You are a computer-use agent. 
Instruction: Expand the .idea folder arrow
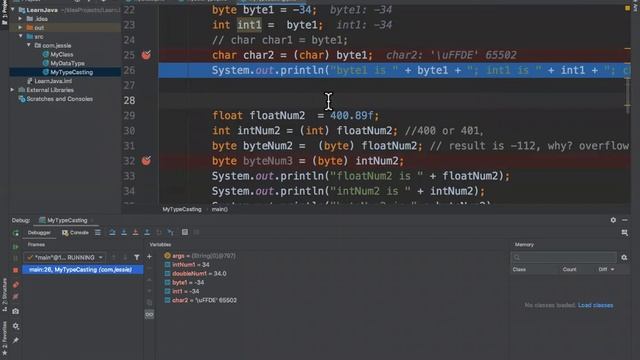point(20,19)
